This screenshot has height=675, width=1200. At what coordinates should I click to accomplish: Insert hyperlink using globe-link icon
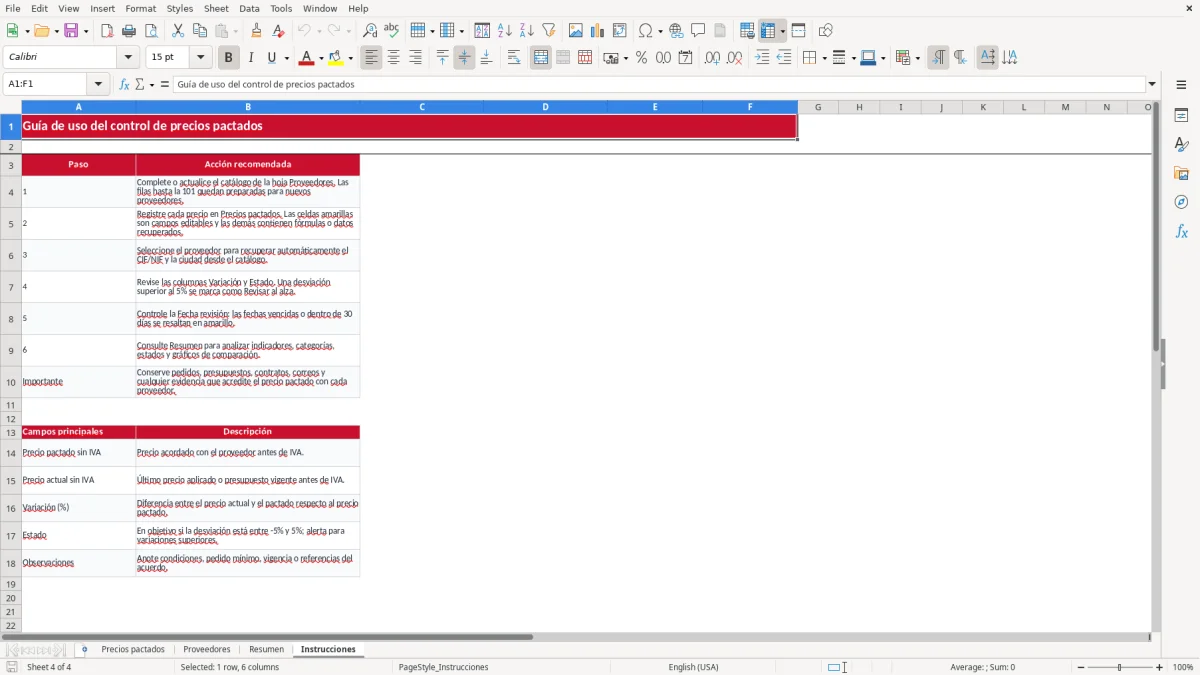click(x=677, y=31)
